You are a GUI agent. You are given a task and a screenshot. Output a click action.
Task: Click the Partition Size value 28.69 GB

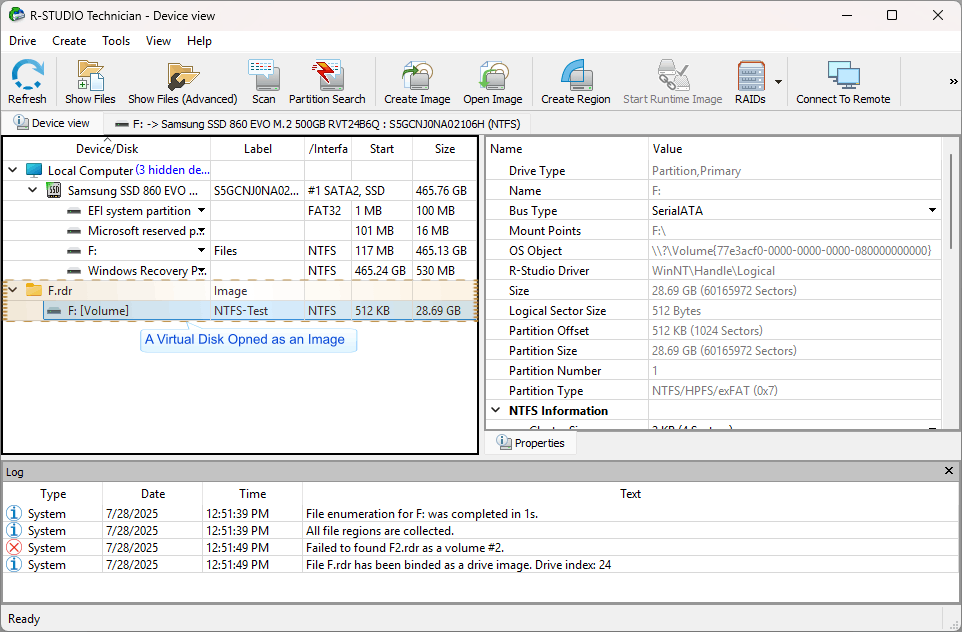pos(724,350)
